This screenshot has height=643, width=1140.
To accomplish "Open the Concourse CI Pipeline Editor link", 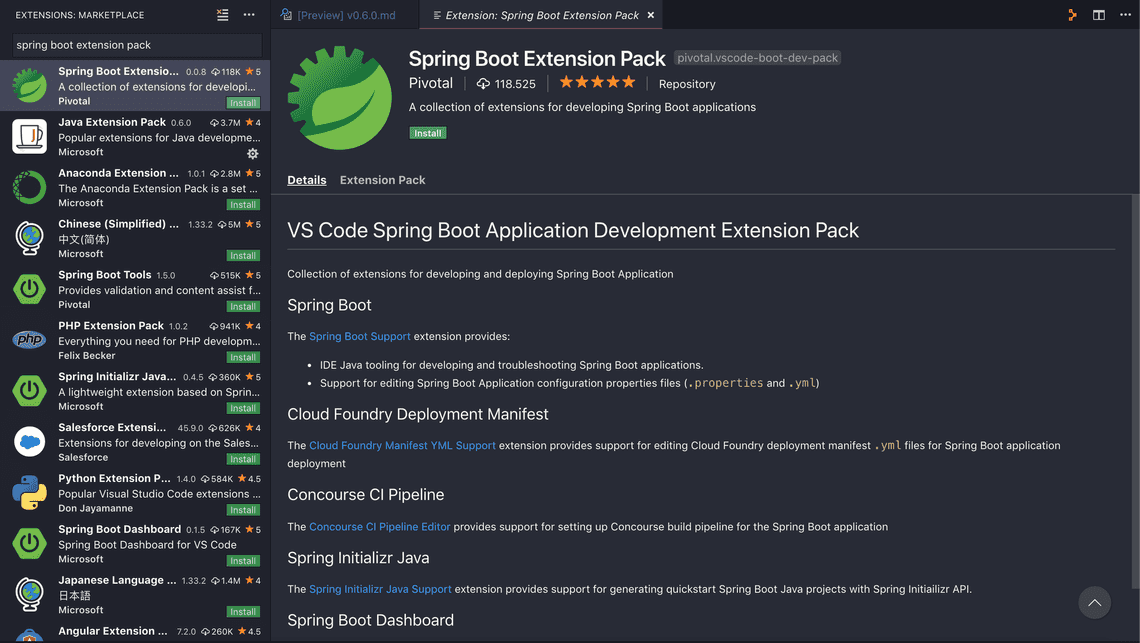I will coord(379,526).
